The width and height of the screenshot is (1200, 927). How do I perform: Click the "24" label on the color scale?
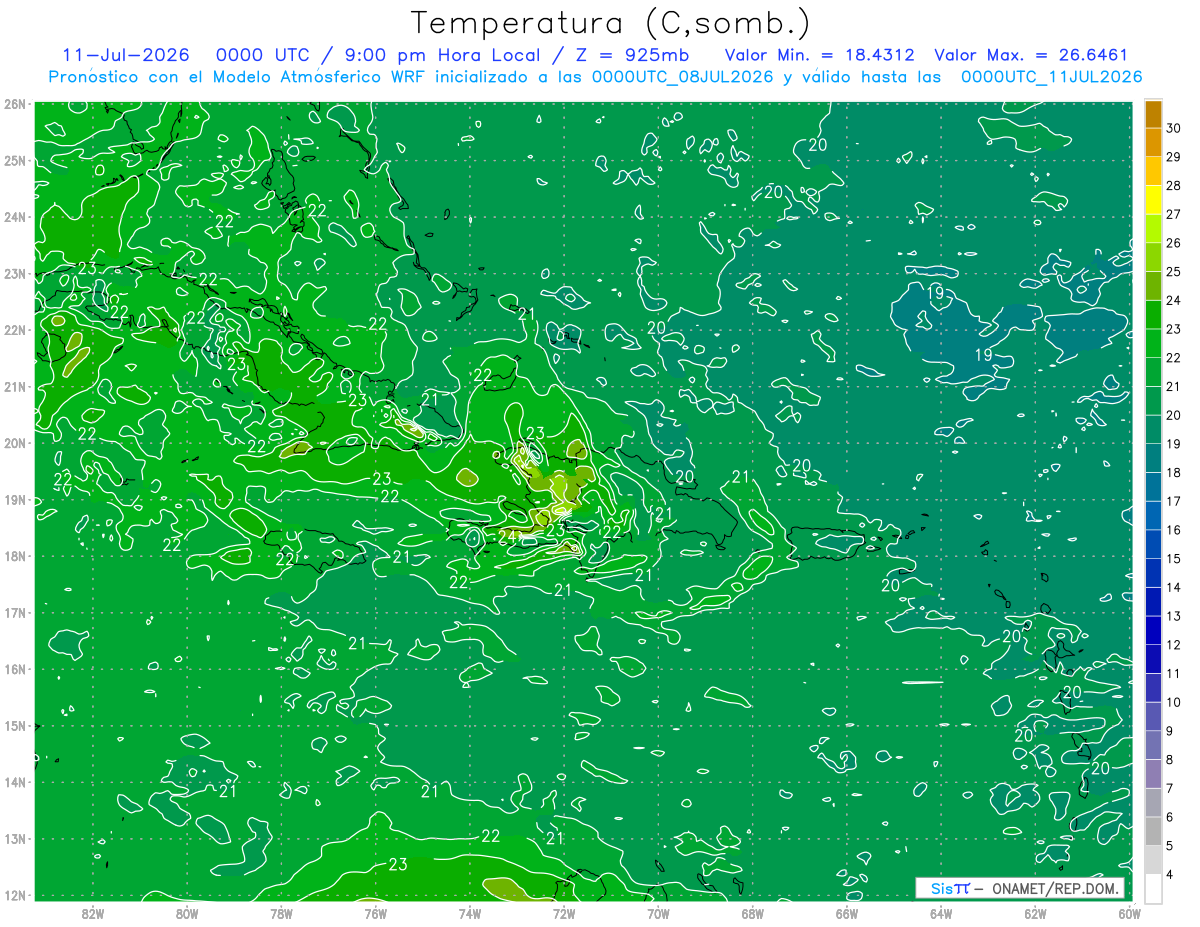(x=1174, y=300)
